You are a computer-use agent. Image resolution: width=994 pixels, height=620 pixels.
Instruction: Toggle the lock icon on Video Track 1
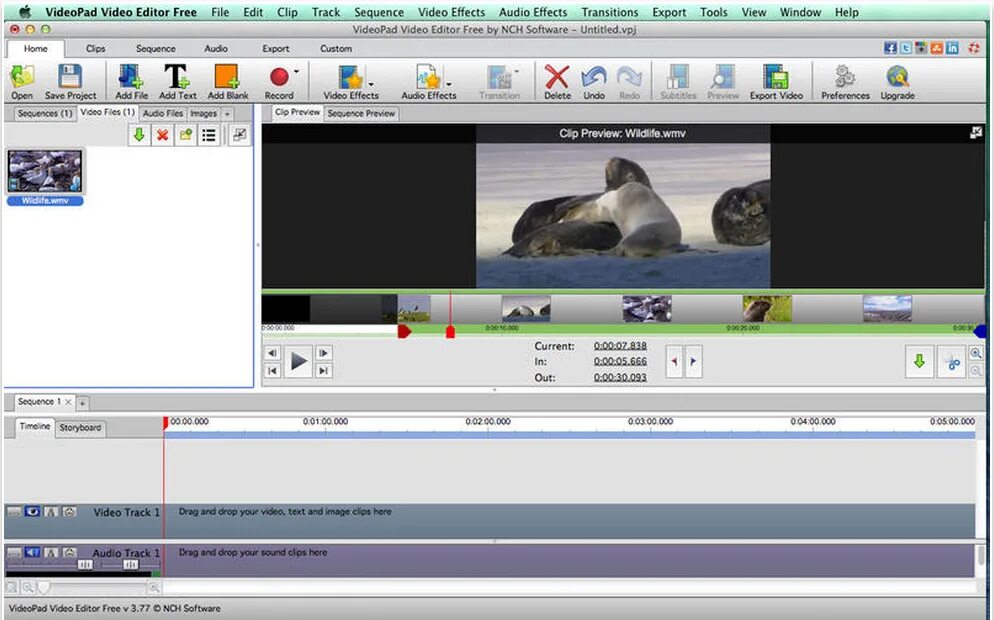(x=70, y=512)
